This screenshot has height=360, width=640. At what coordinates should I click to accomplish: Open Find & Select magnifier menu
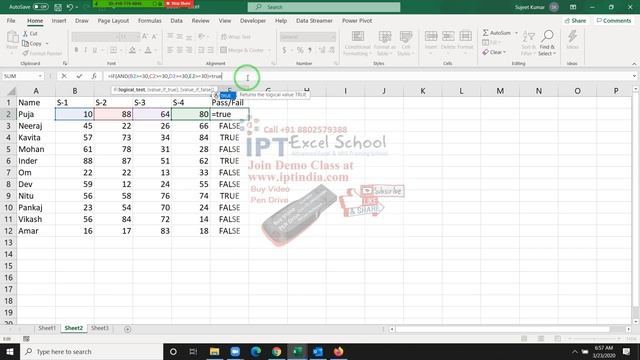547,43
